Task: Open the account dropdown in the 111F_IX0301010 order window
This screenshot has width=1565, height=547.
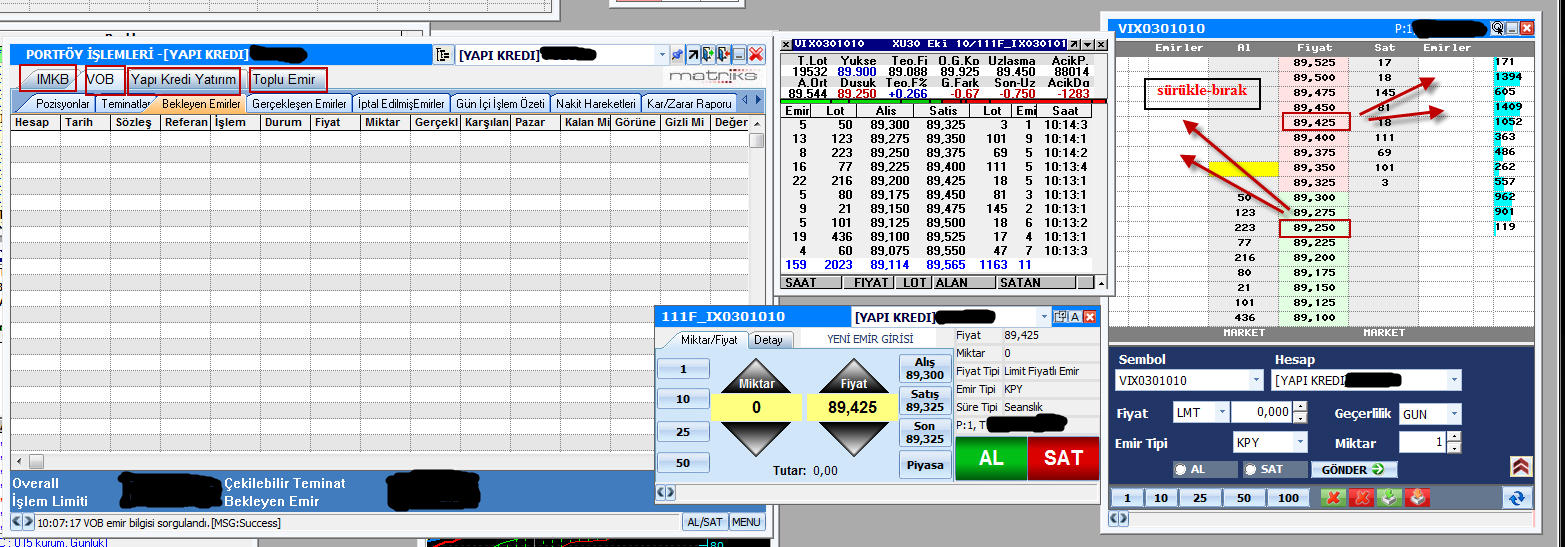Action: (1044, 316)
